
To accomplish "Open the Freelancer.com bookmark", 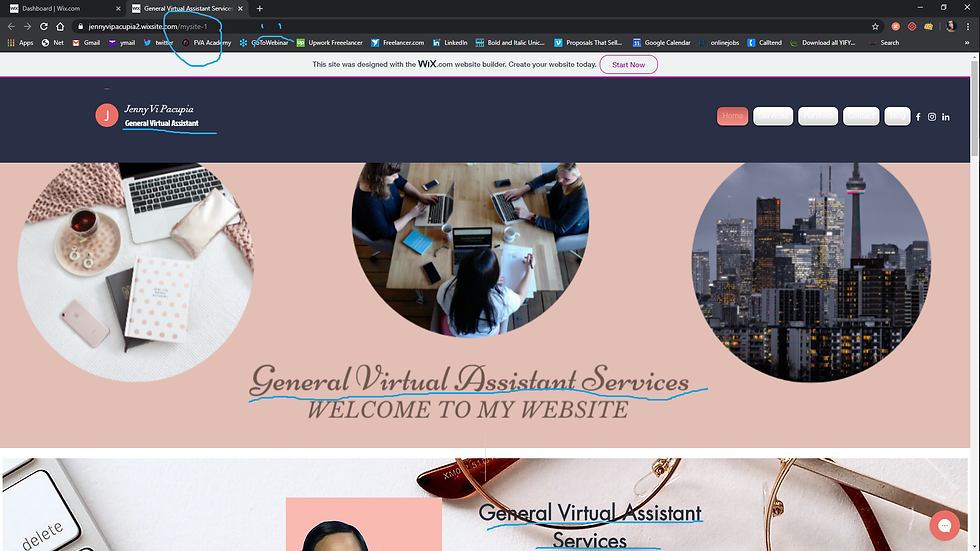I will [x=398, y=42].
